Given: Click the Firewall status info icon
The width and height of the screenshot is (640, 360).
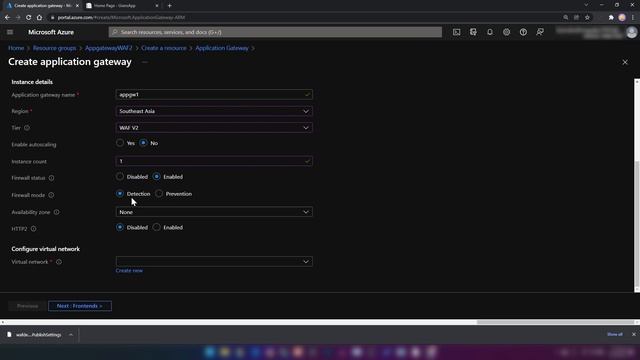Looking at the screenshot, I should 51,178.
